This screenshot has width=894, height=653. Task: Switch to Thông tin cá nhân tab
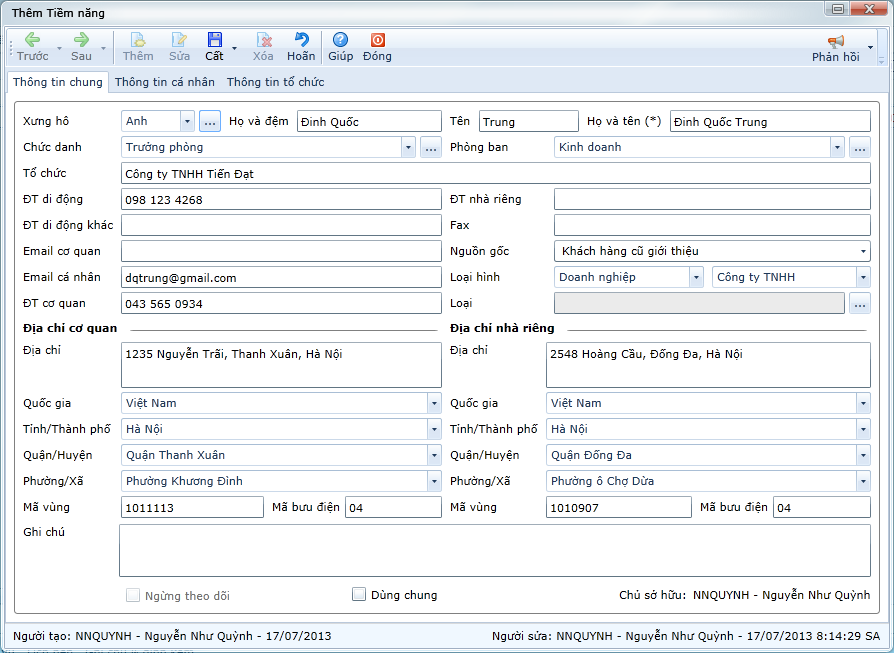[x=164, y=82]
